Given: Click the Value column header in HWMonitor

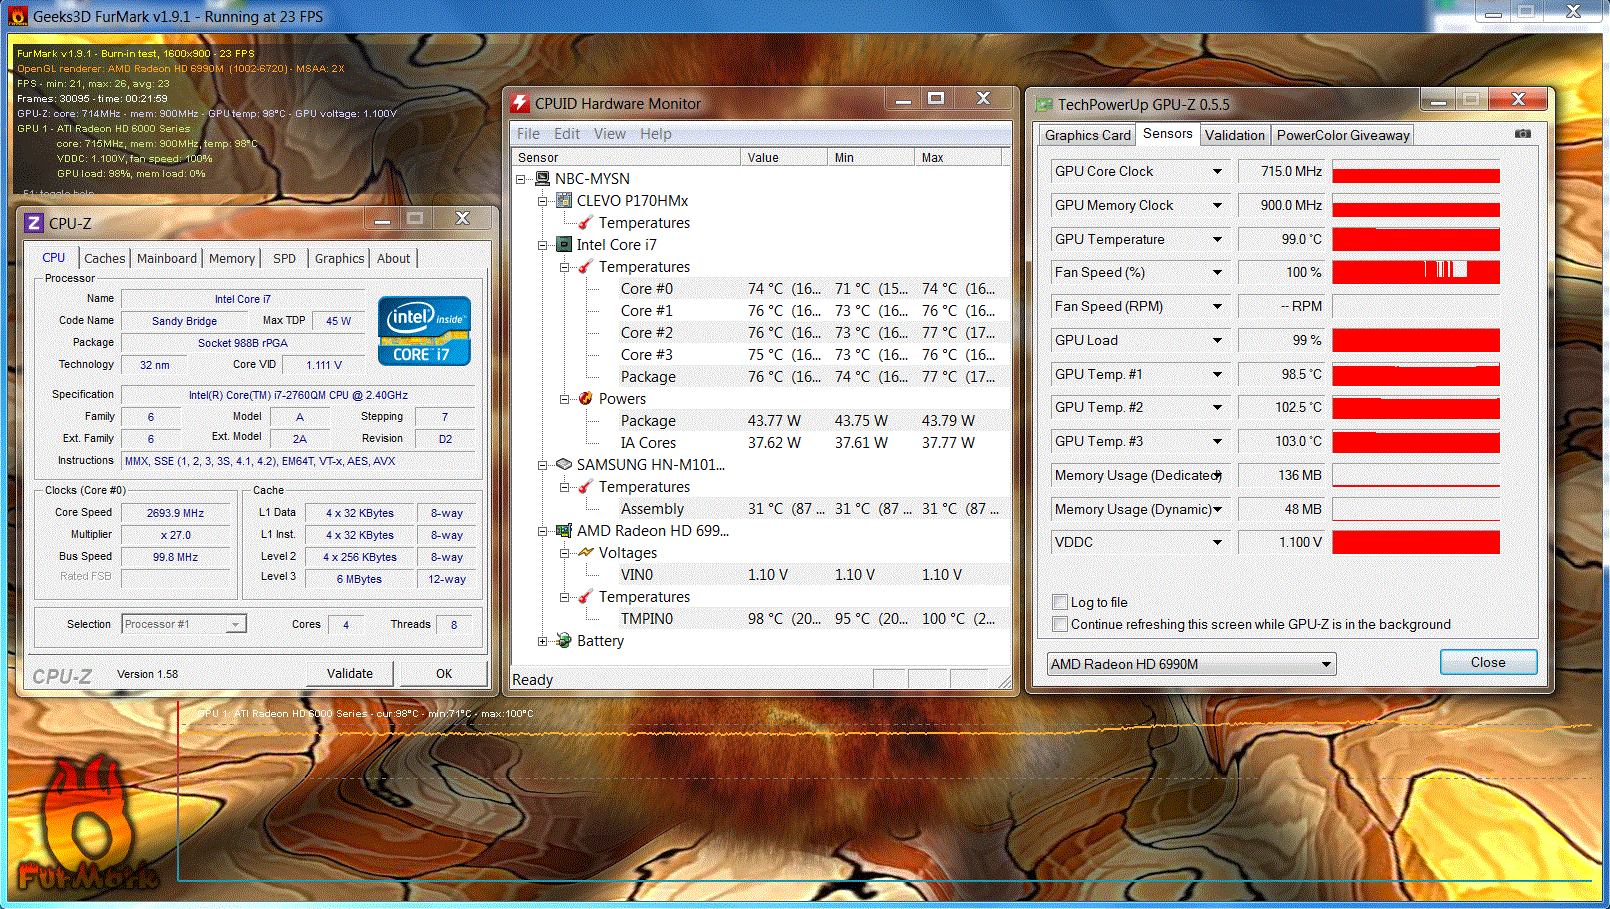Looking at the screenshot, I should [784, 157].
